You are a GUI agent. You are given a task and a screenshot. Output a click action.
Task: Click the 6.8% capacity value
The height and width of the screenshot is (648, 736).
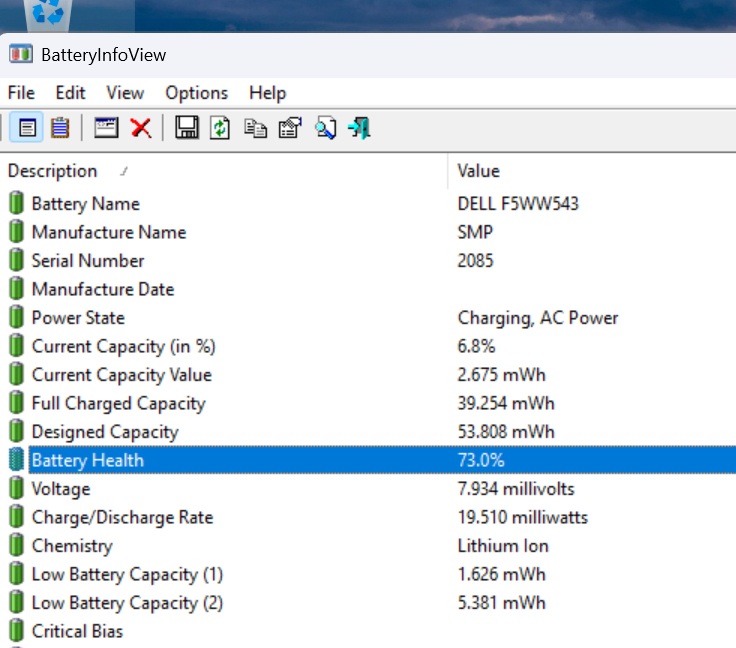tap(476, 346)
